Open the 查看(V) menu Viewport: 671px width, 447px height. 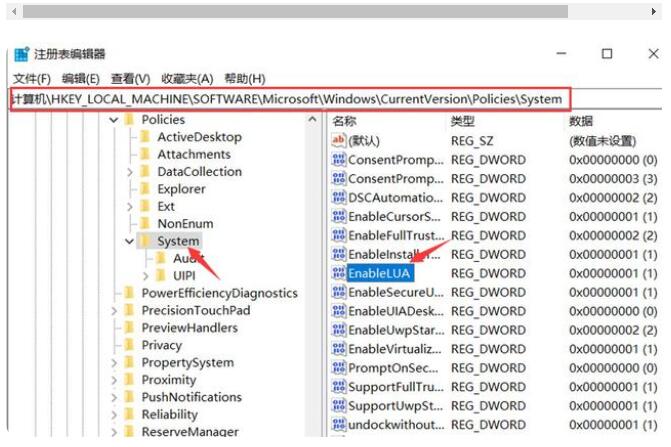pyautogui.click(x=130, y=78)
